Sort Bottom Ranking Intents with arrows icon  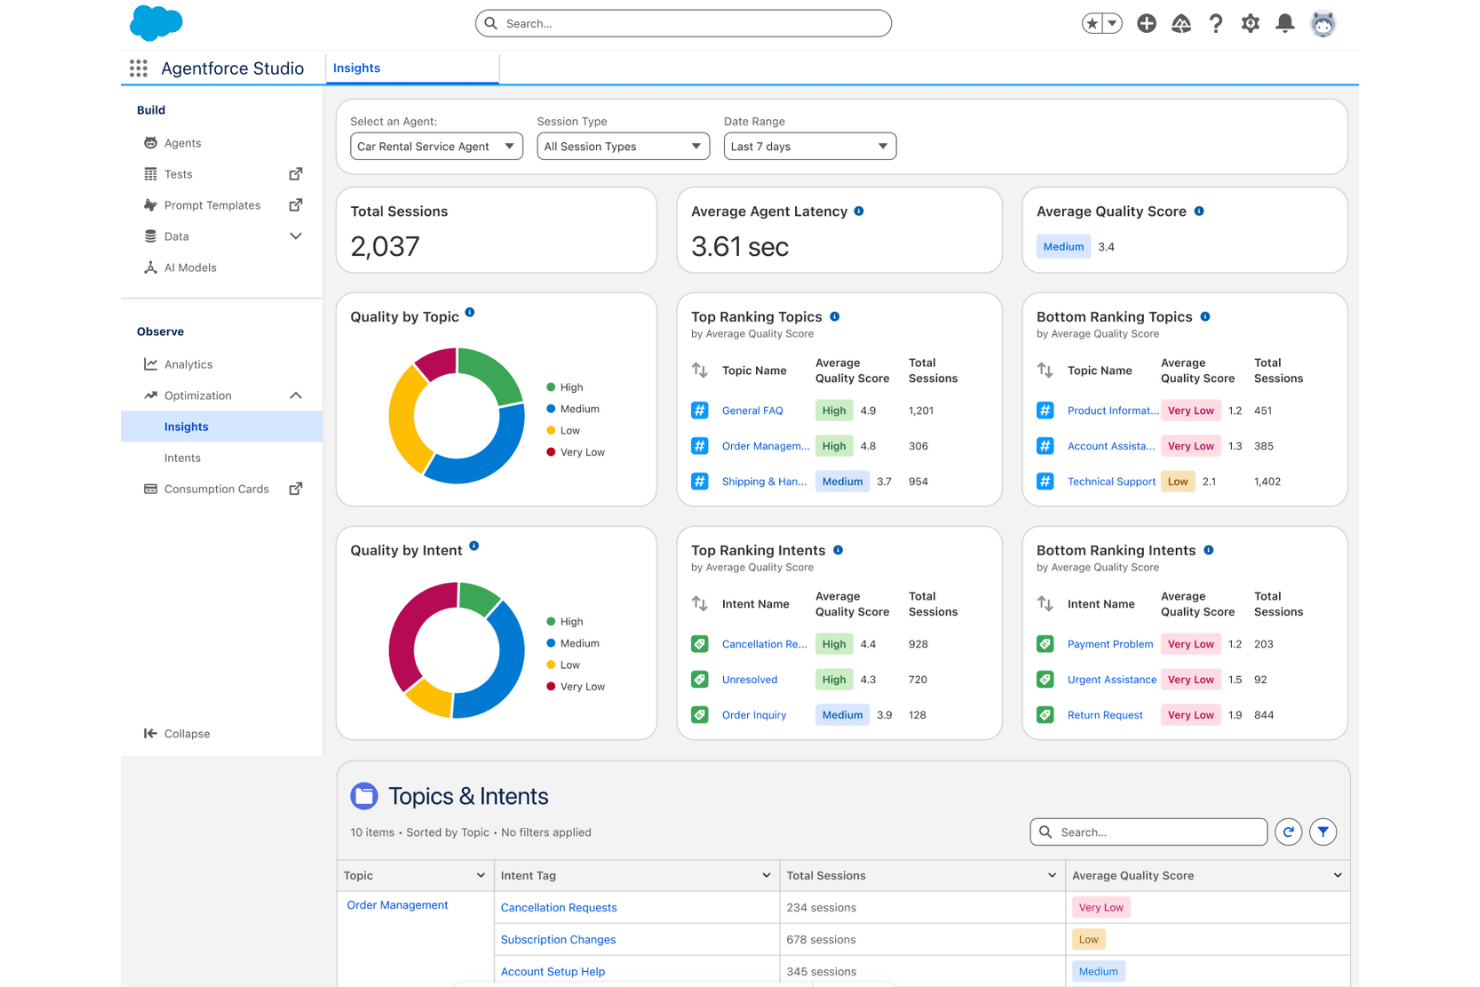coord(1045,604)
